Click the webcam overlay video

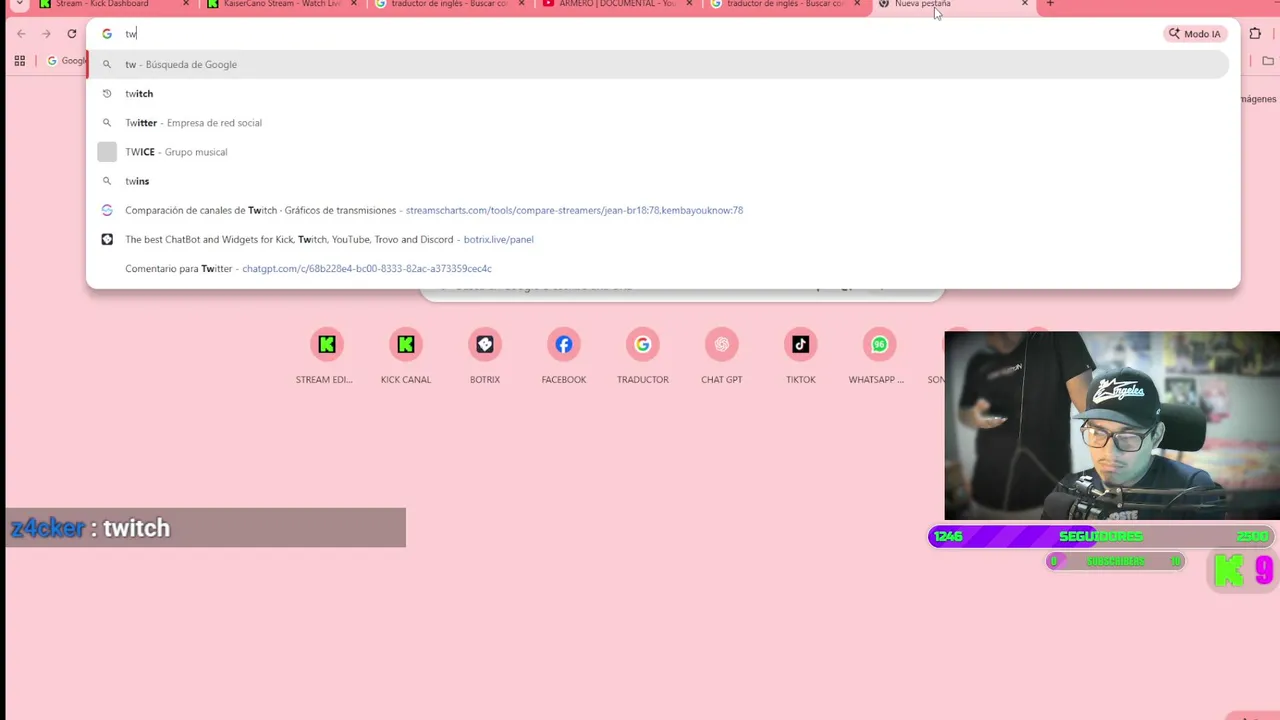(1112, 426)
